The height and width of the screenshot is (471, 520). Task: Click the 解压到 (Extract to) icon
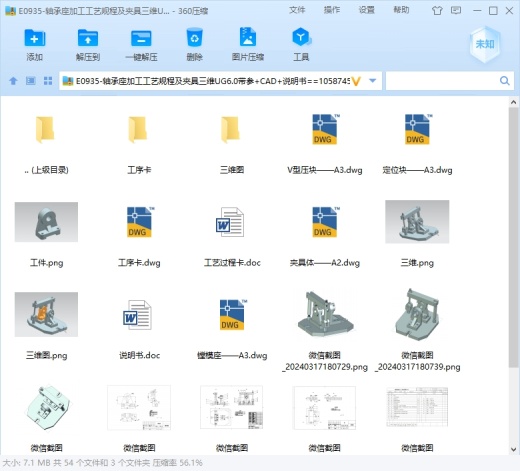(x=88, y=38)
